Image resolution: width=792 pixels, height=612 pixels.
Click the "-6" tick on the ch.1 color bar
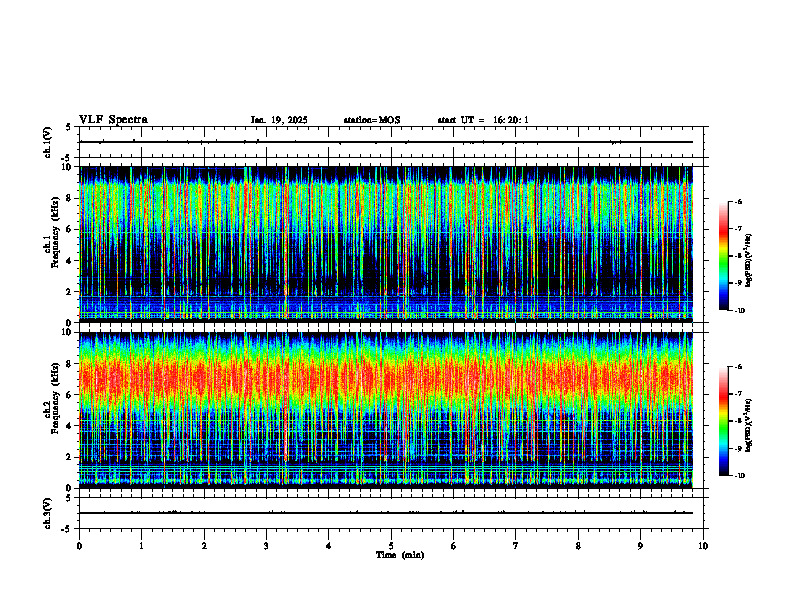[738, 201]
